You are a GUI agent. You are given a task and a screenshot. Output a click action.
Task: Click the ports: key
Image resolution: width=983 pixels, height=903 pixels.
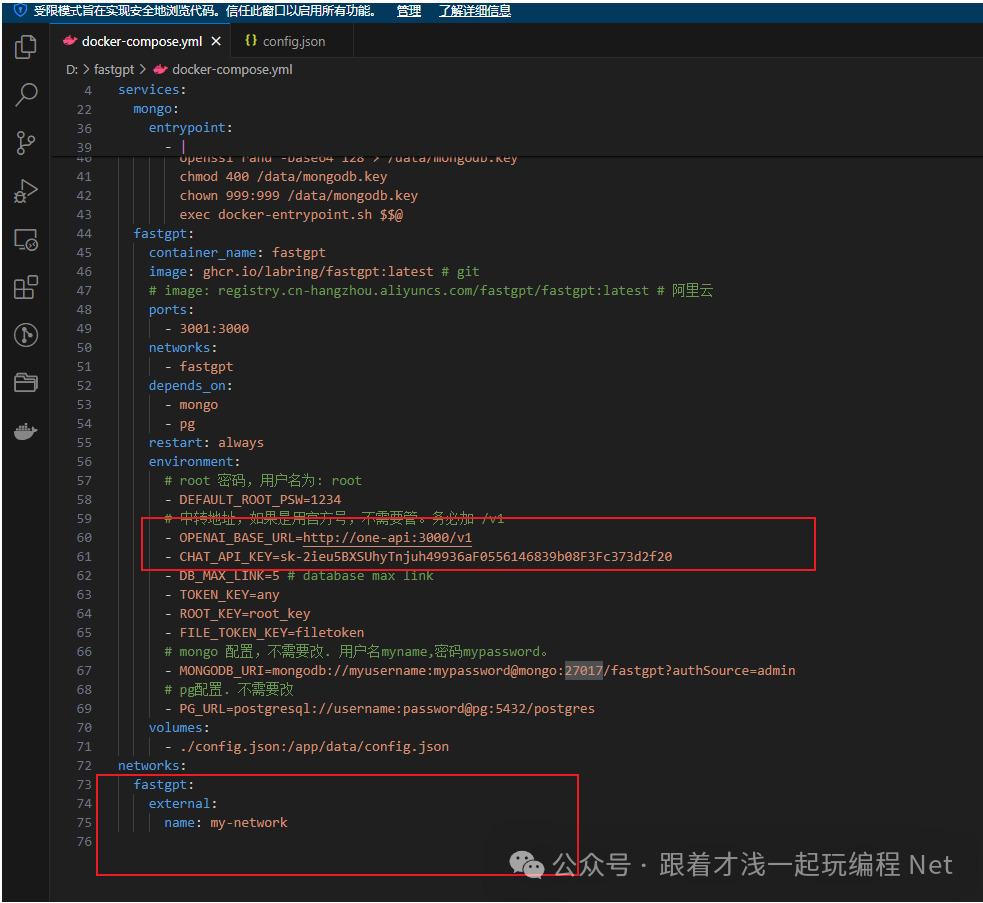pos(171,310)
